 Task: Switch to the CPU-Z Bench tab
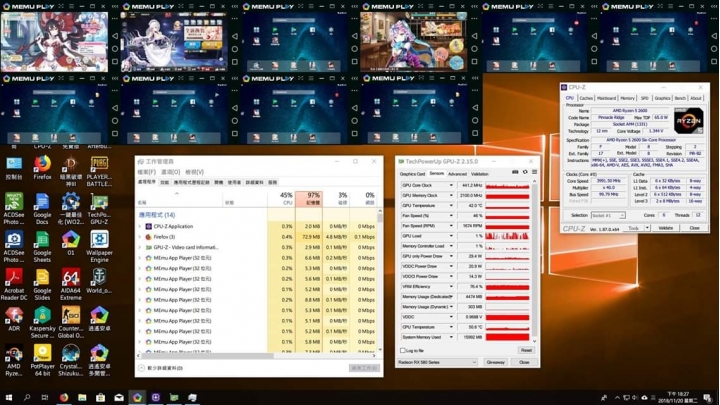(x=680, y=98)
